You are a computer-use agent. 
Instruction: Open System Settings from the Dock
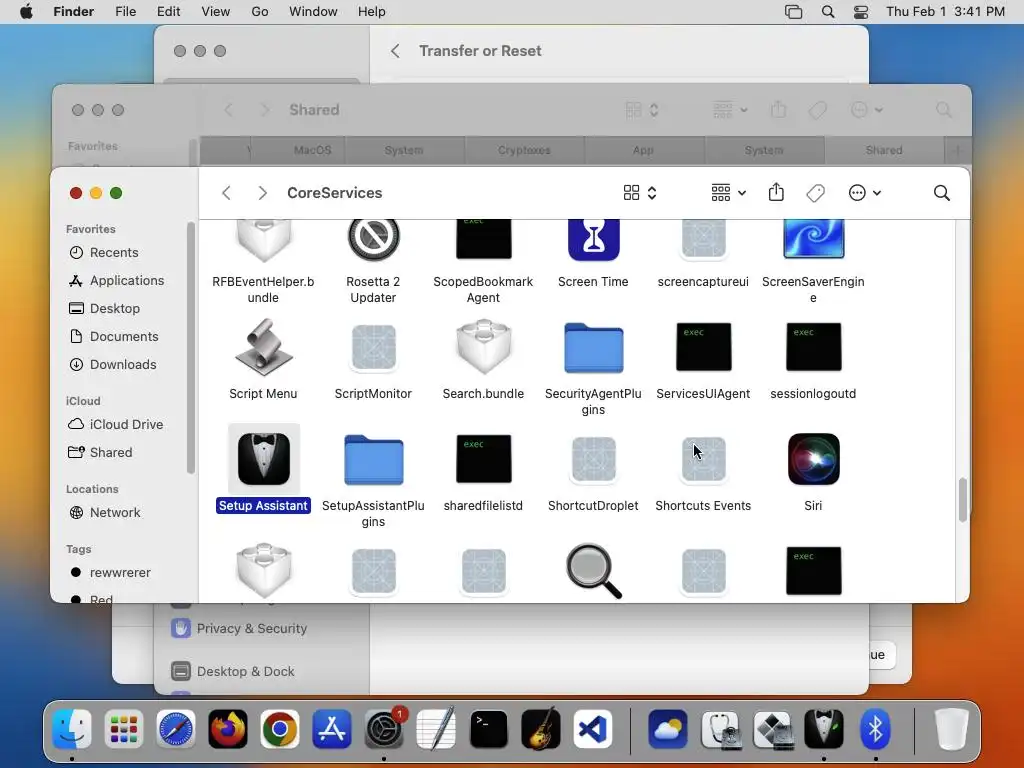[x=384, y=729]
